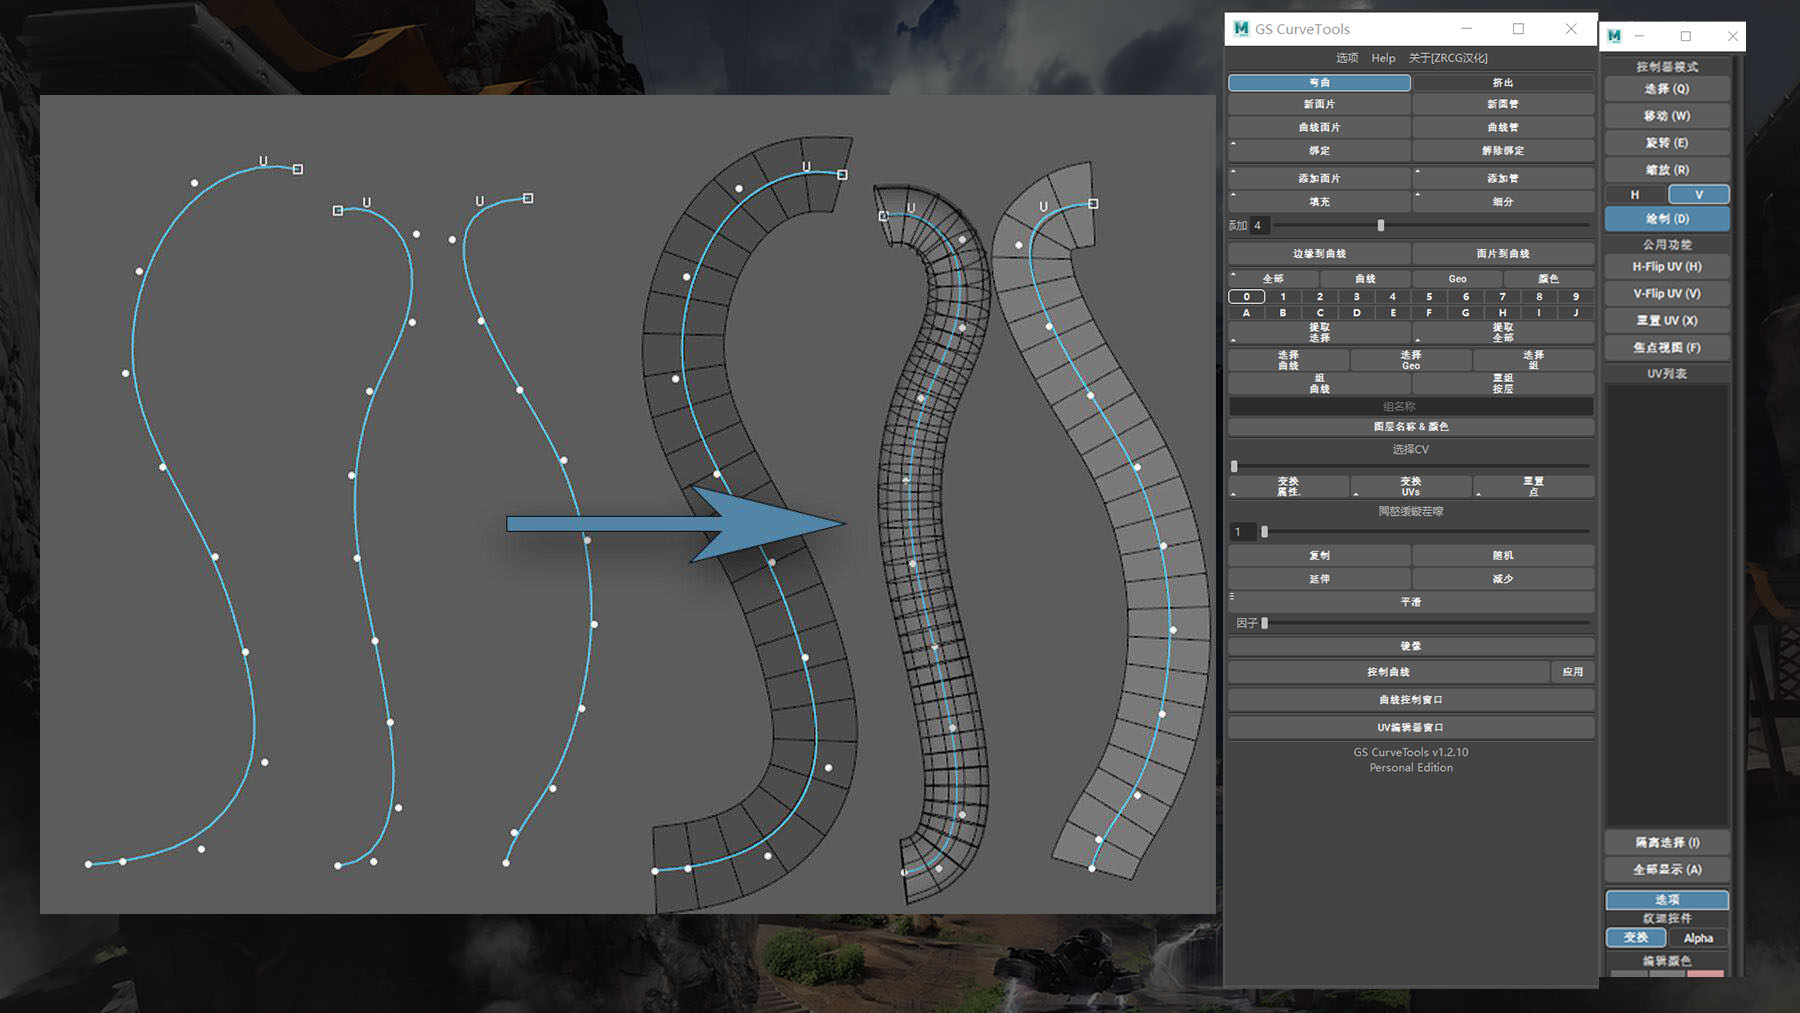Click the 重组按层 button

pyautogui.click(x=1503, y=384)
